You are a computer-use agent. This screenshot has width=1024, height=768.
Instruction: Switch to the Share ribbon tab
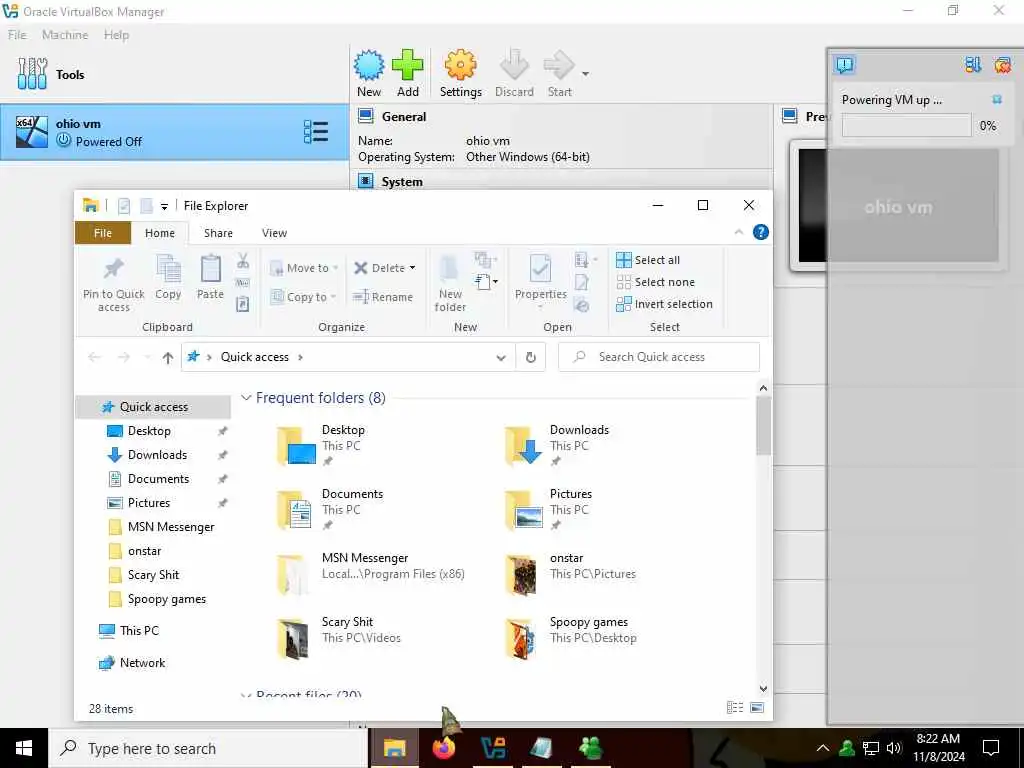pyautogui.click(x=218, y=233)
